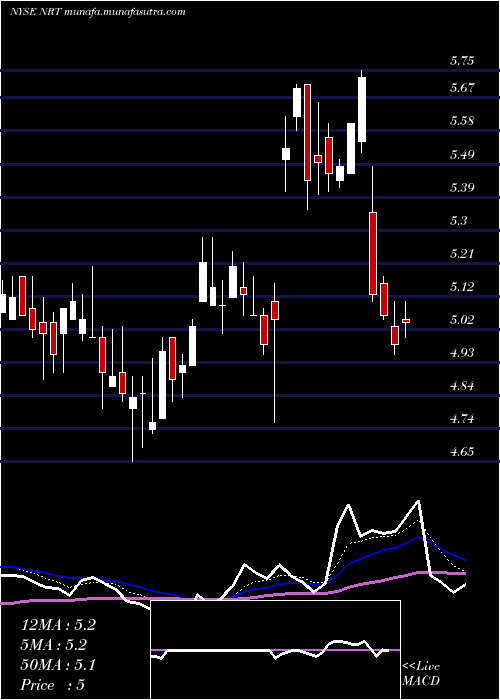Click the <<Live MACD label
Screen dimensions: 500x700
click(x=421, y=673)
